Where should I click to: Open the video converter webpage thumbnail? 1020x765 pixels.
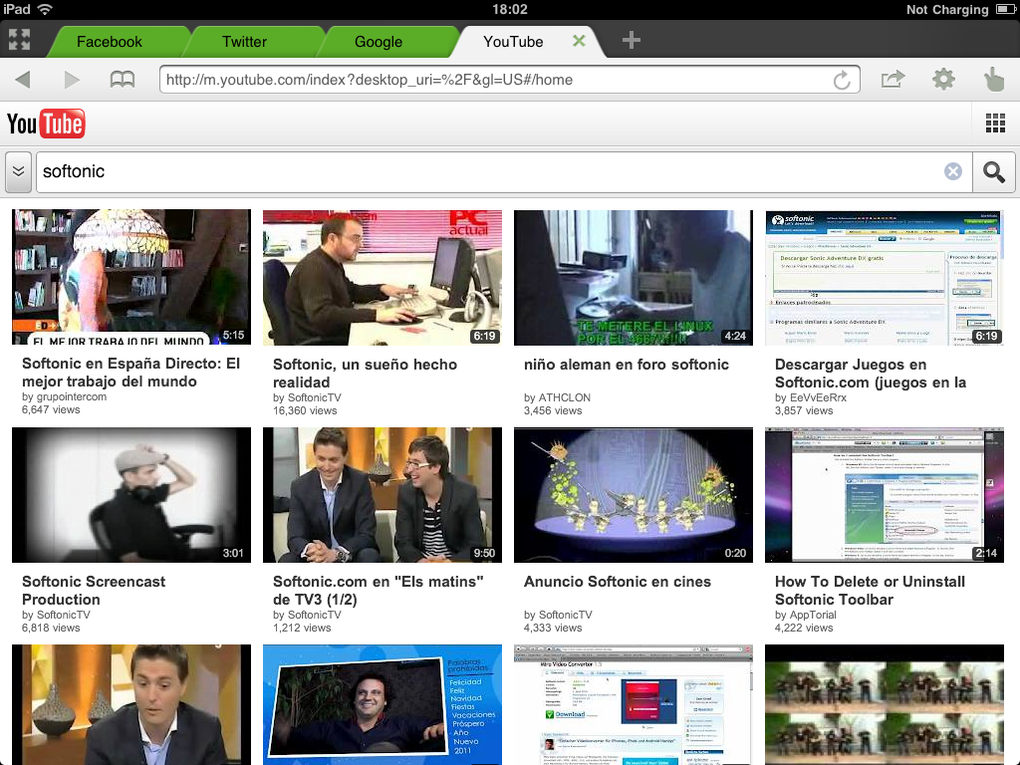[x=633, y=705]
